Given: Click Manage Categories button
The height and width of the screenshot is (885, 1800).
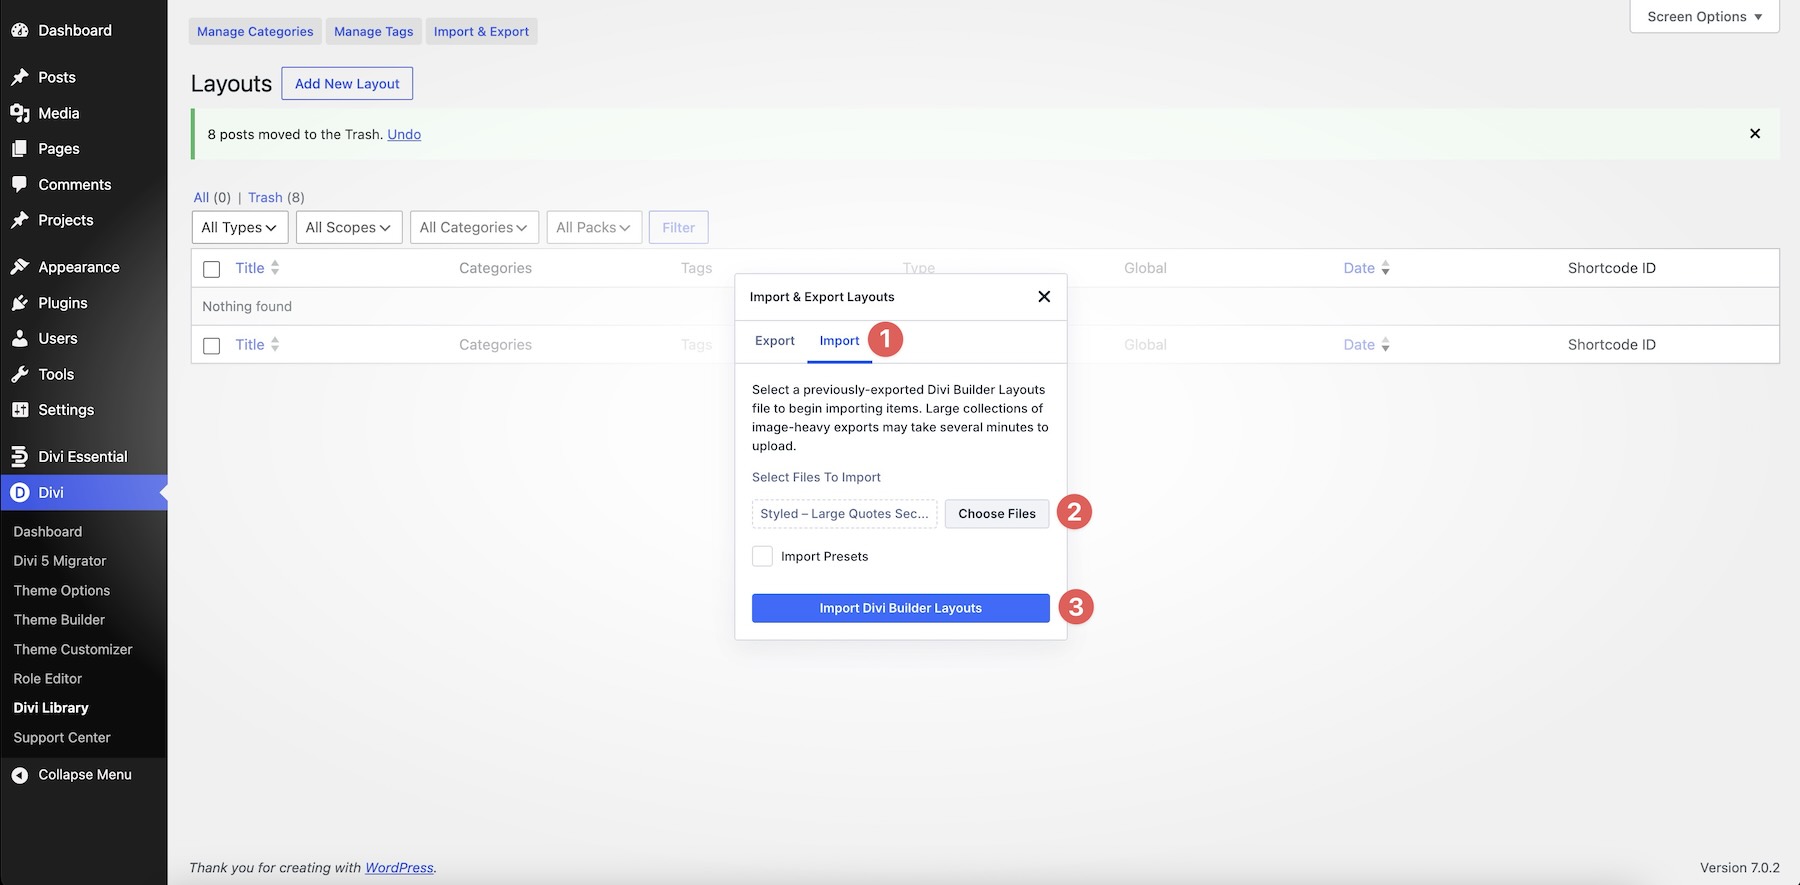Looking at the screenshot, I should (255, 31).
